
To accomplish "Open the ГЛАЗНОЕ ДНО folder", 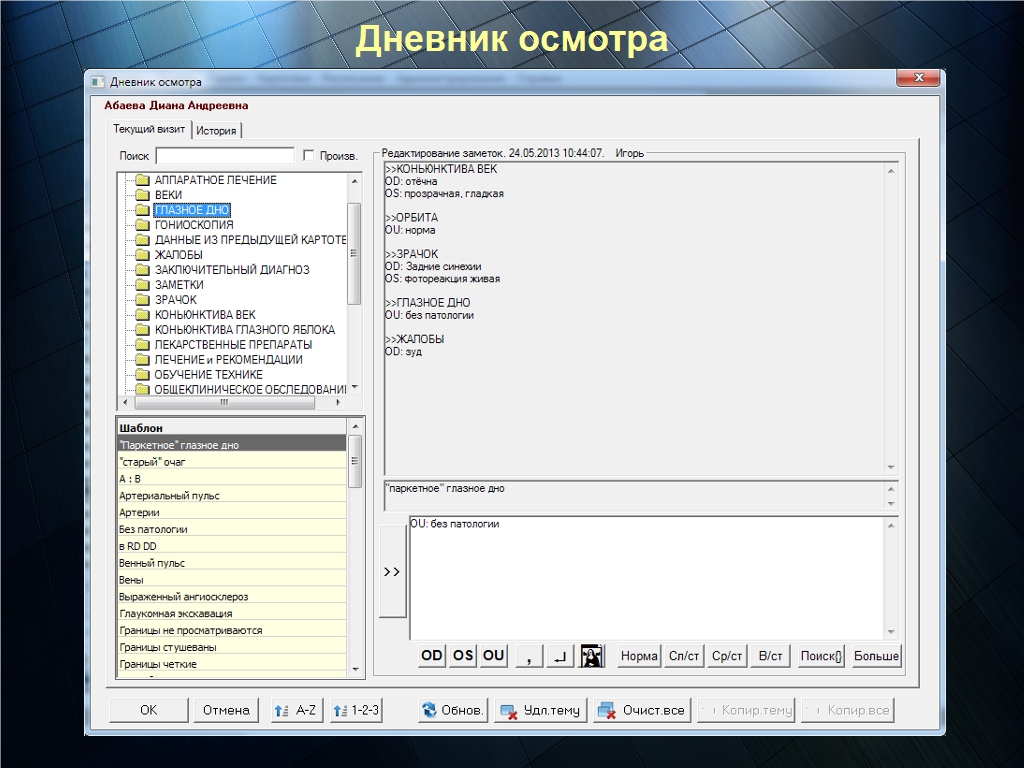I will coord(192,210).
